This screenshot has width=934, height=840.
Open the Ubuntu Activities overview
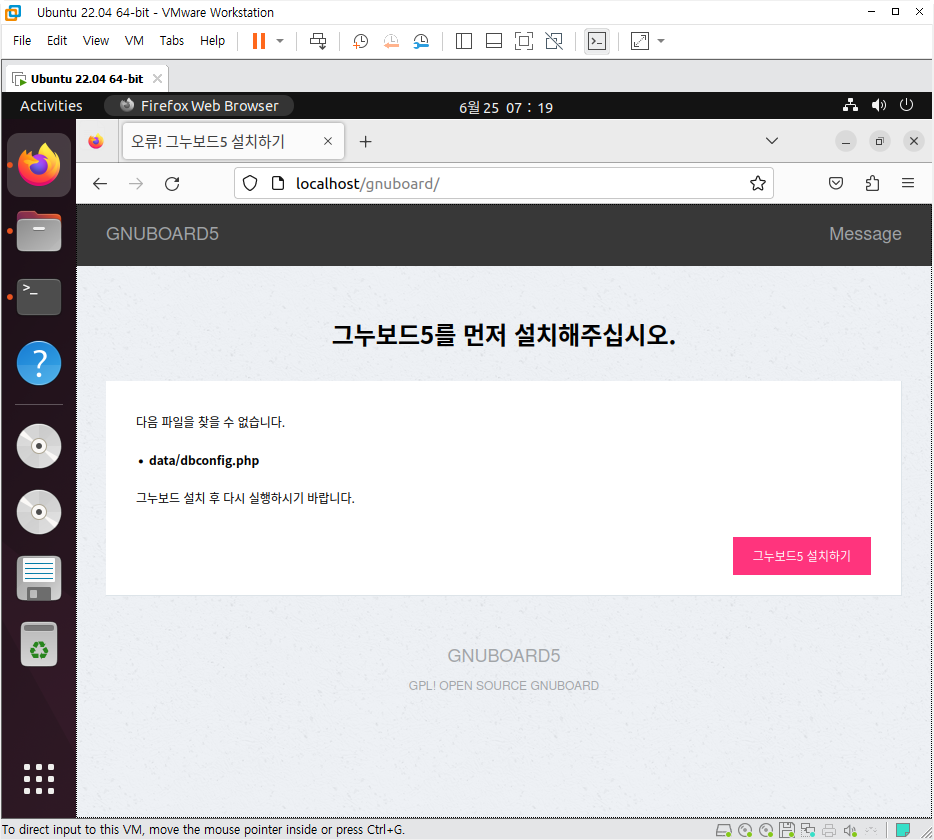[51, 106]
